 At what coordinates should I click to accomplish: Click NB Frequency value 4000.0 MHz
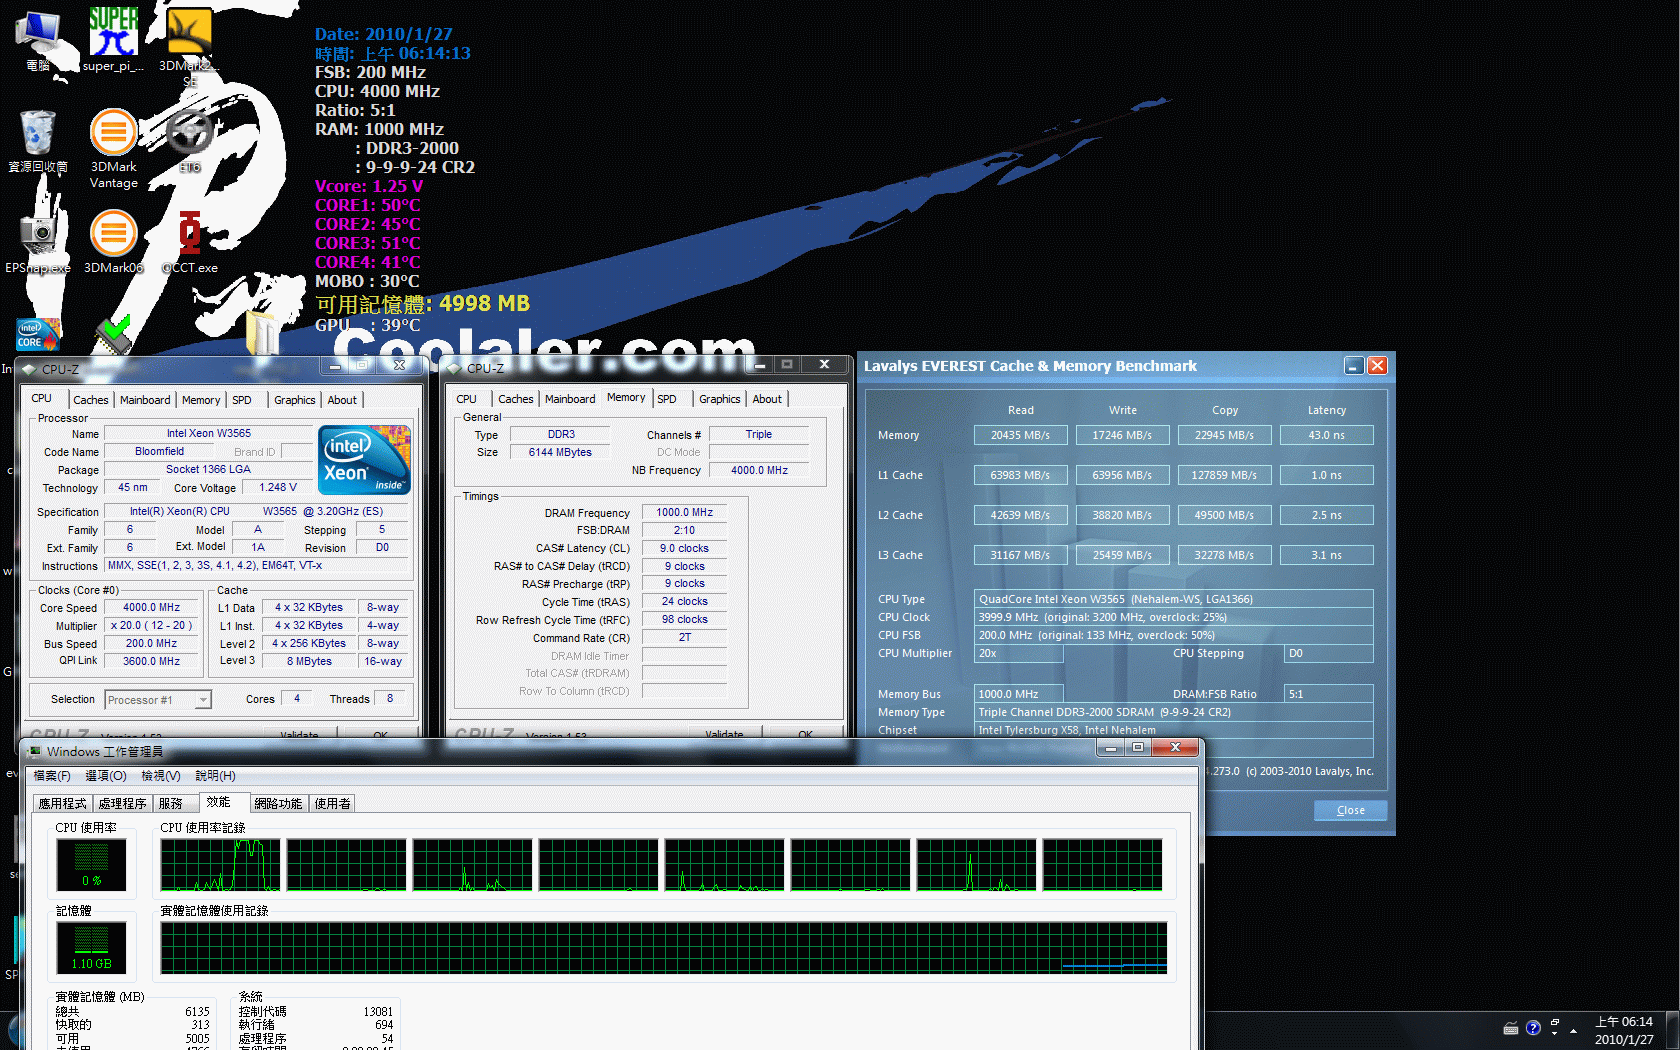point(759,470)
